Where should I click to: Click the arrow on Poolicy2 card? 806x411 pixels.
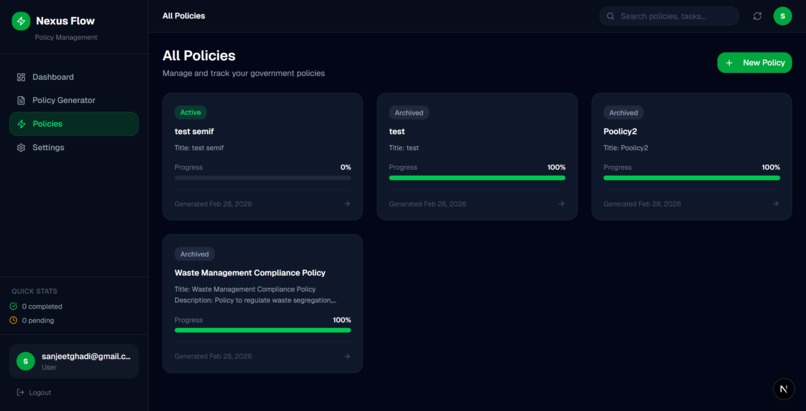776,204
